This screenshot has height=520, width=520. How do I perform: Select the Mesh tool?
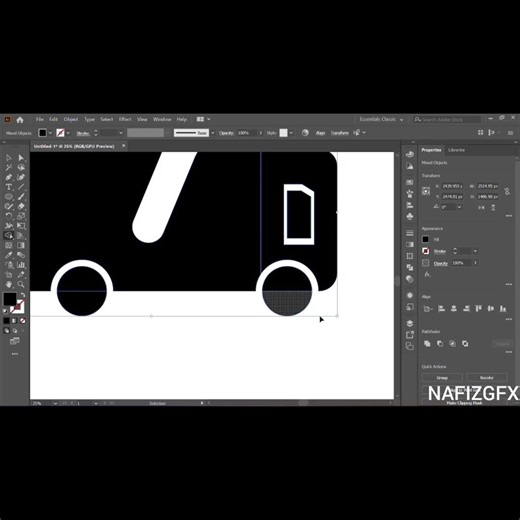(9, 245)
